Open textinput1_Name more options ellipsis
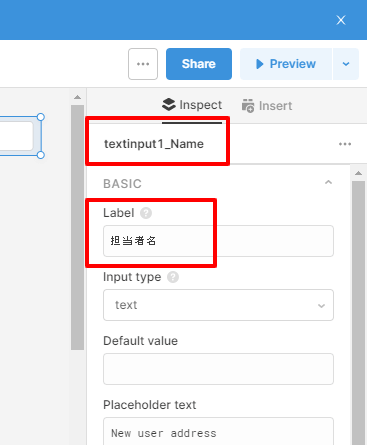 pyautogui.click(x=345, y=144)
